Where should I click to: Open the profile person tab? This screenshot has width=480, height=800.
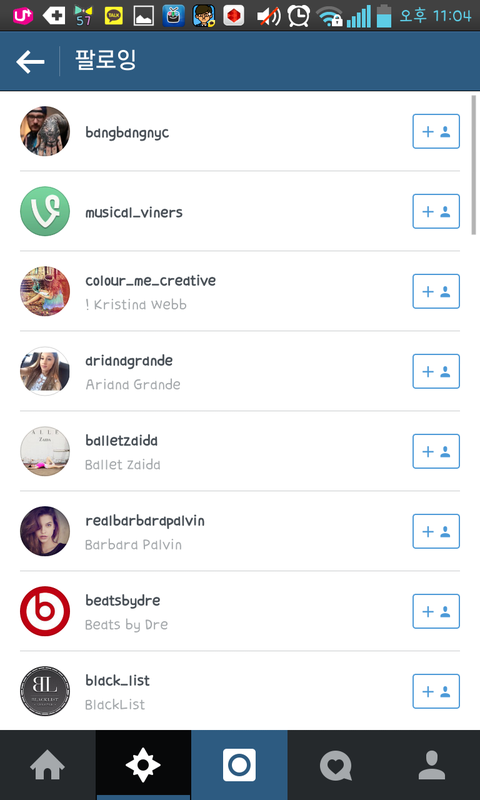point(432,765)
